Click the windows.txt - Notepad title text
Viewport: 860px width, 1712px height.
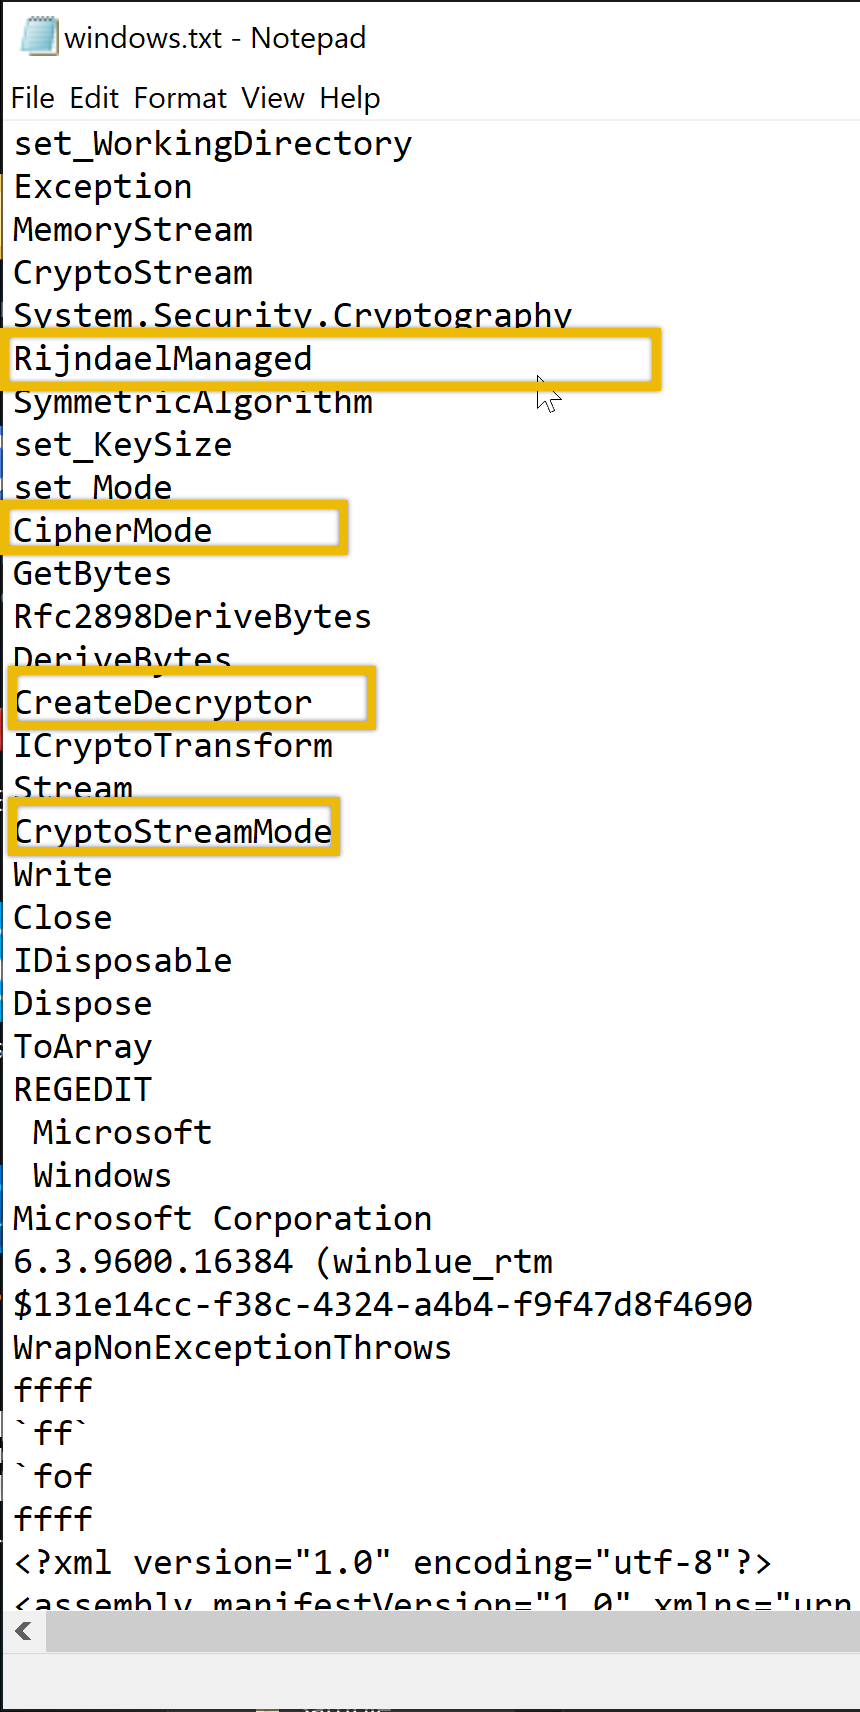[x=215, y=38]
